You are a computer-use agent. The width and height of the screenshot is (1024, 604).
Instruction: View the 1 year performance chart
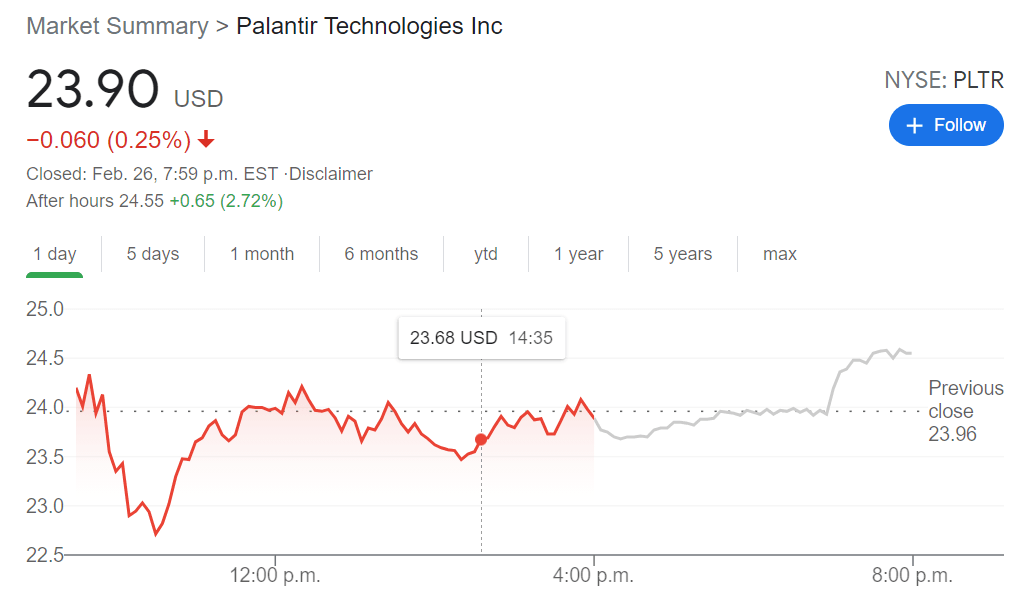pyautogui.click(x=578, y=254)
